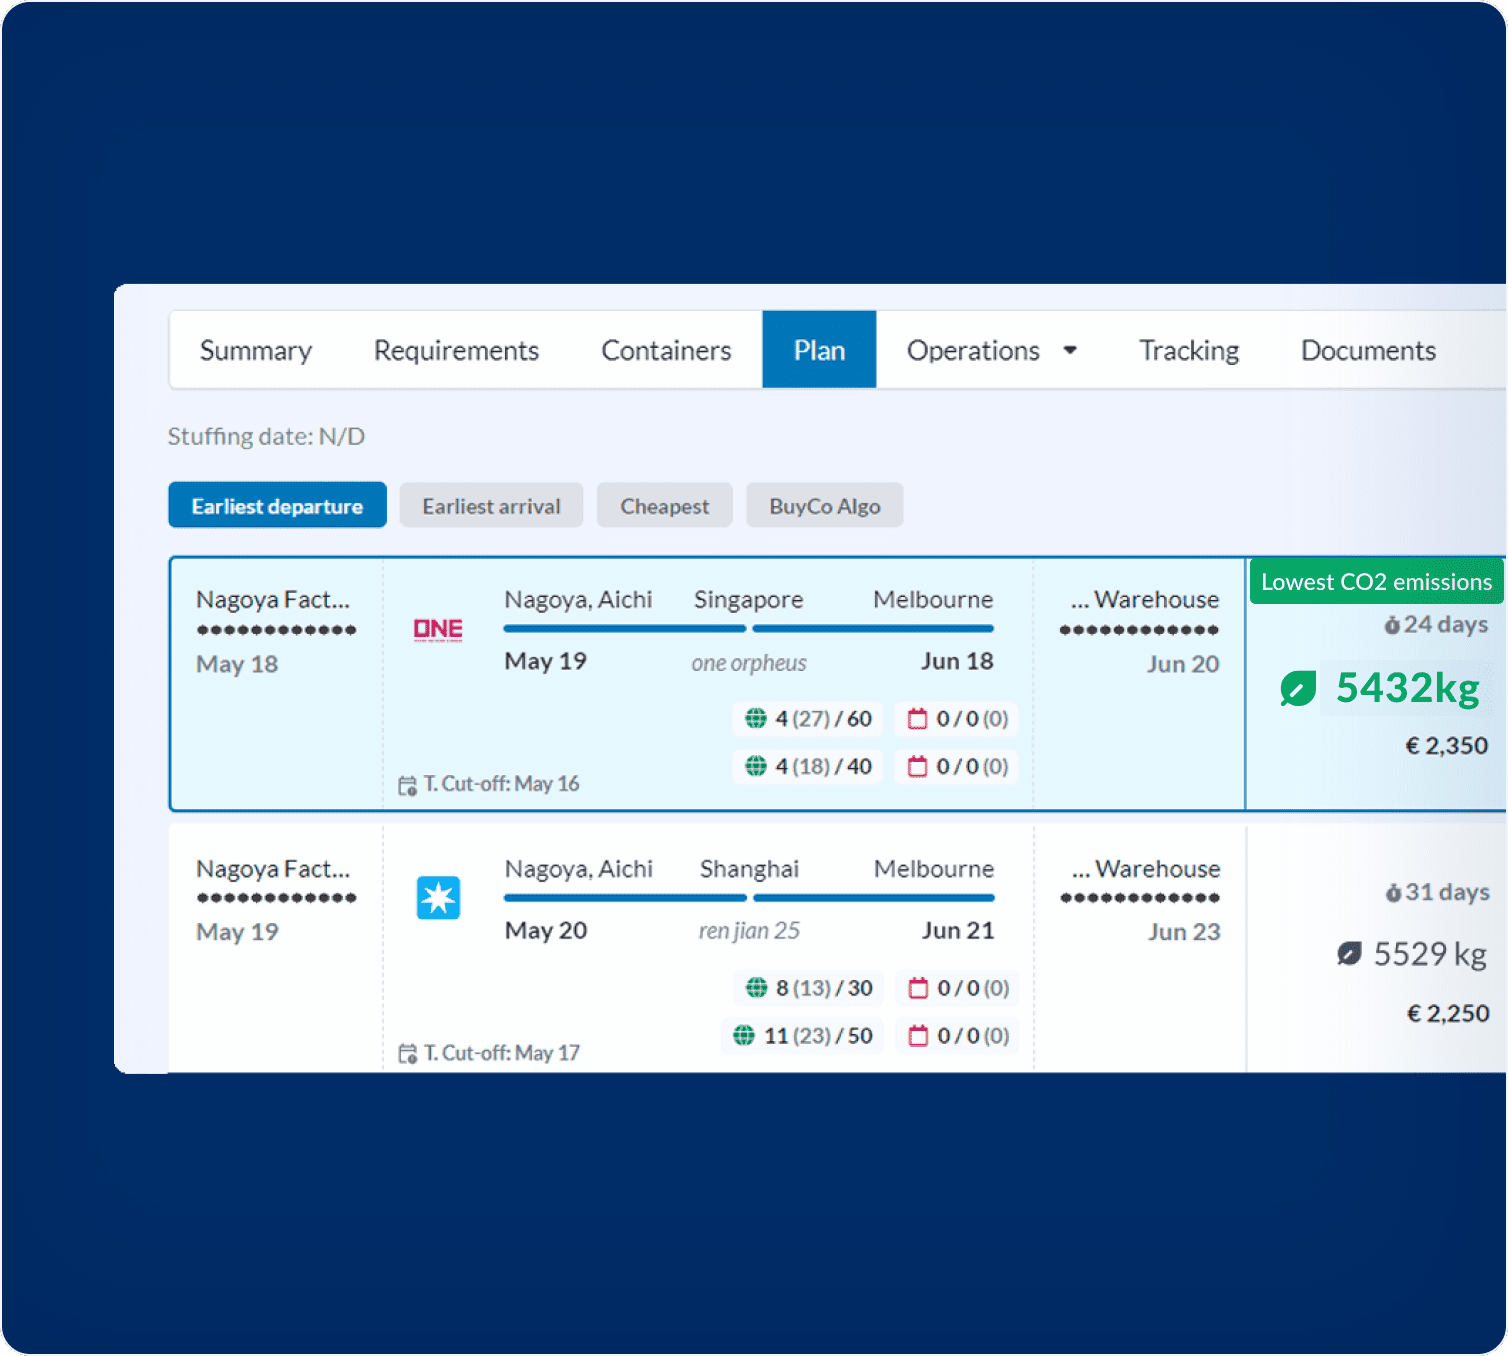This screenshot has height=1356, width=1508.
Task: Click red calendar icon in Shanghai route's first row
Action: 917,989
